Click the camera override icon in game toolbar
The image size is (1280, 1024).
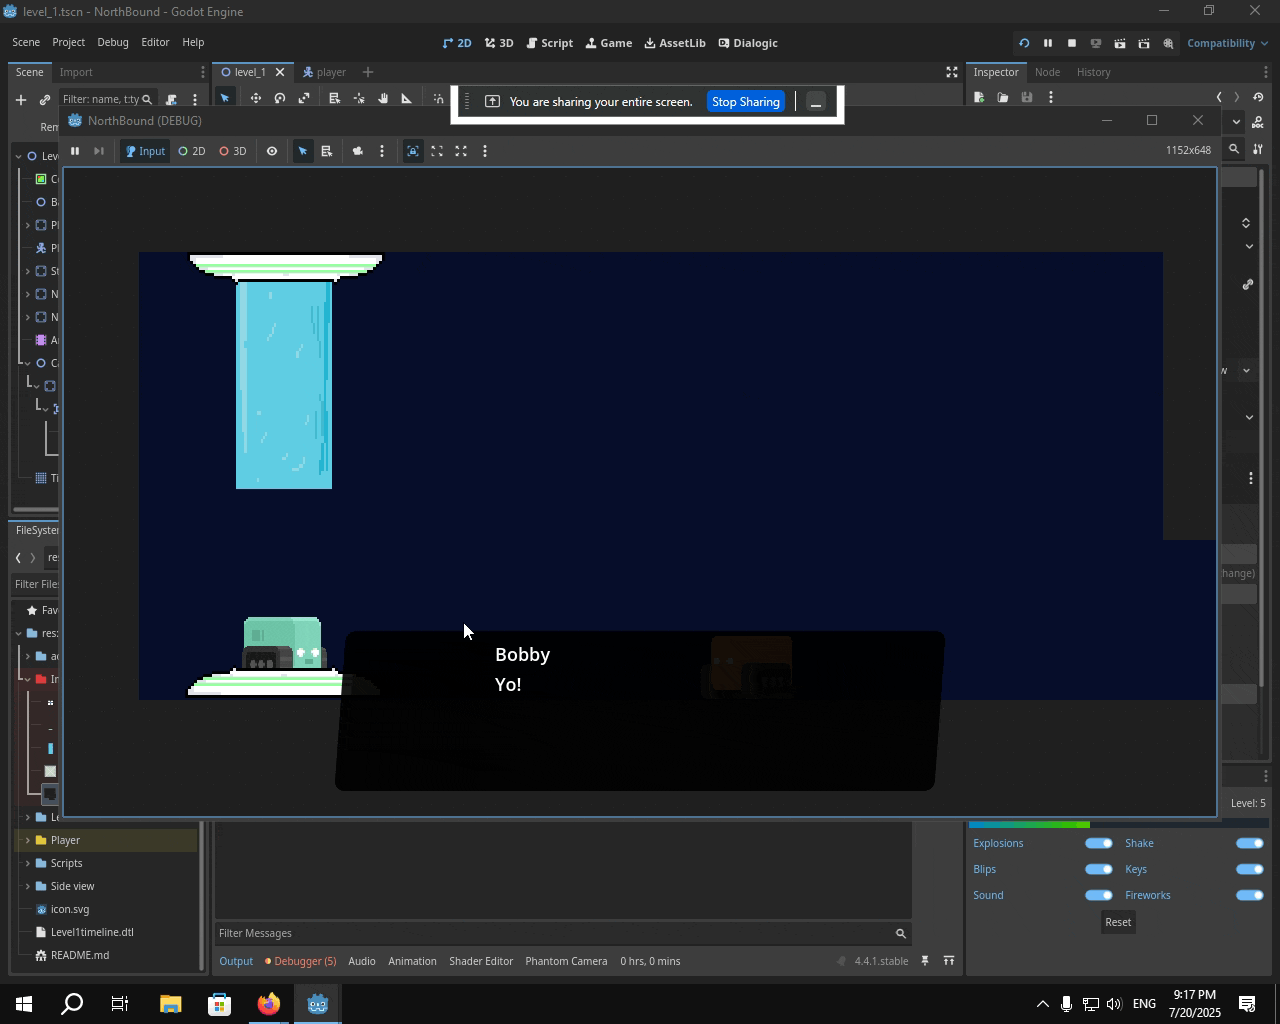(357, 151)
